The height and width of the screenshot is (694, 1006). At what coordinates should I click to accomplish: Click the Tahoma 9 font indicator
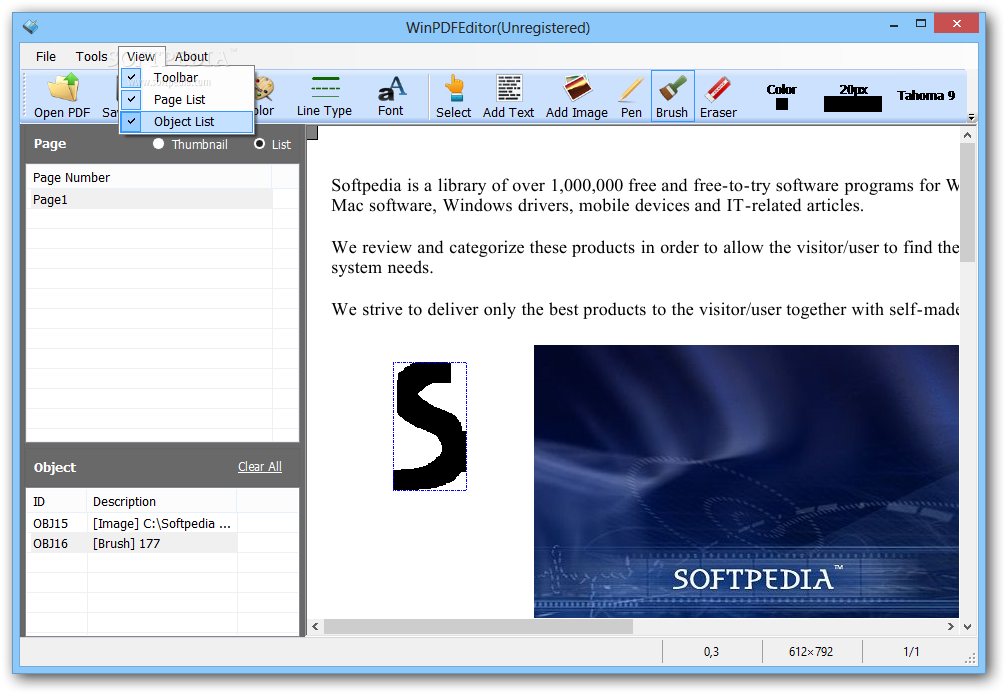point(926,96)
